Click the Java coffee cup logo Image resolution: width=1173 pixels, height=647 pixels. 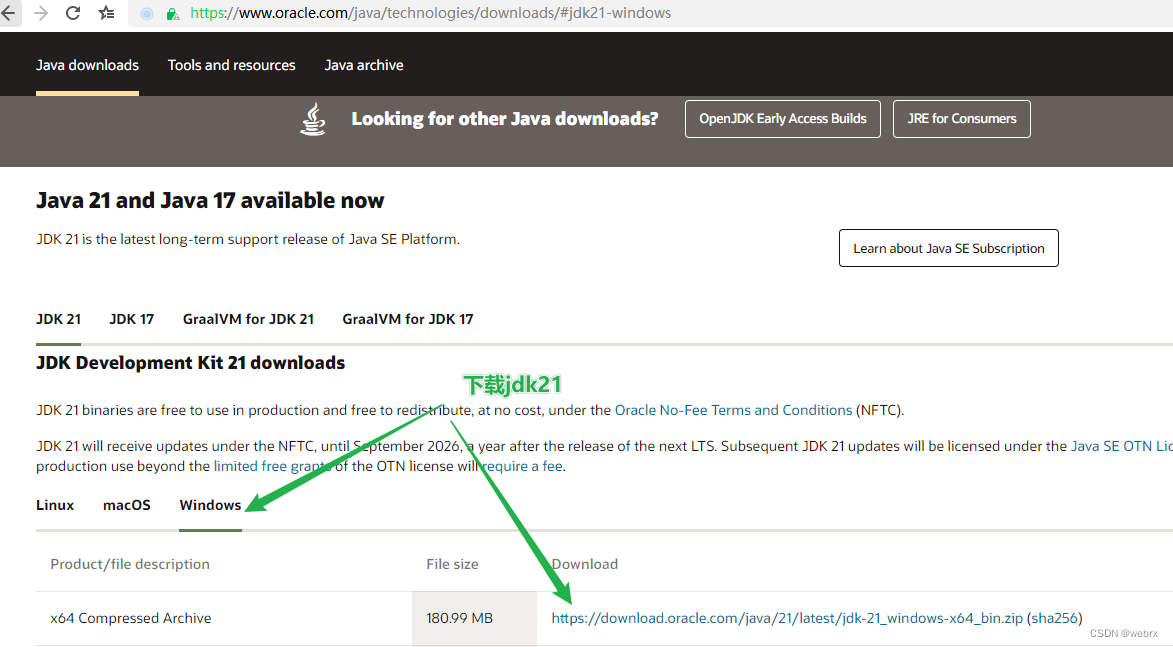coord(313,119)
